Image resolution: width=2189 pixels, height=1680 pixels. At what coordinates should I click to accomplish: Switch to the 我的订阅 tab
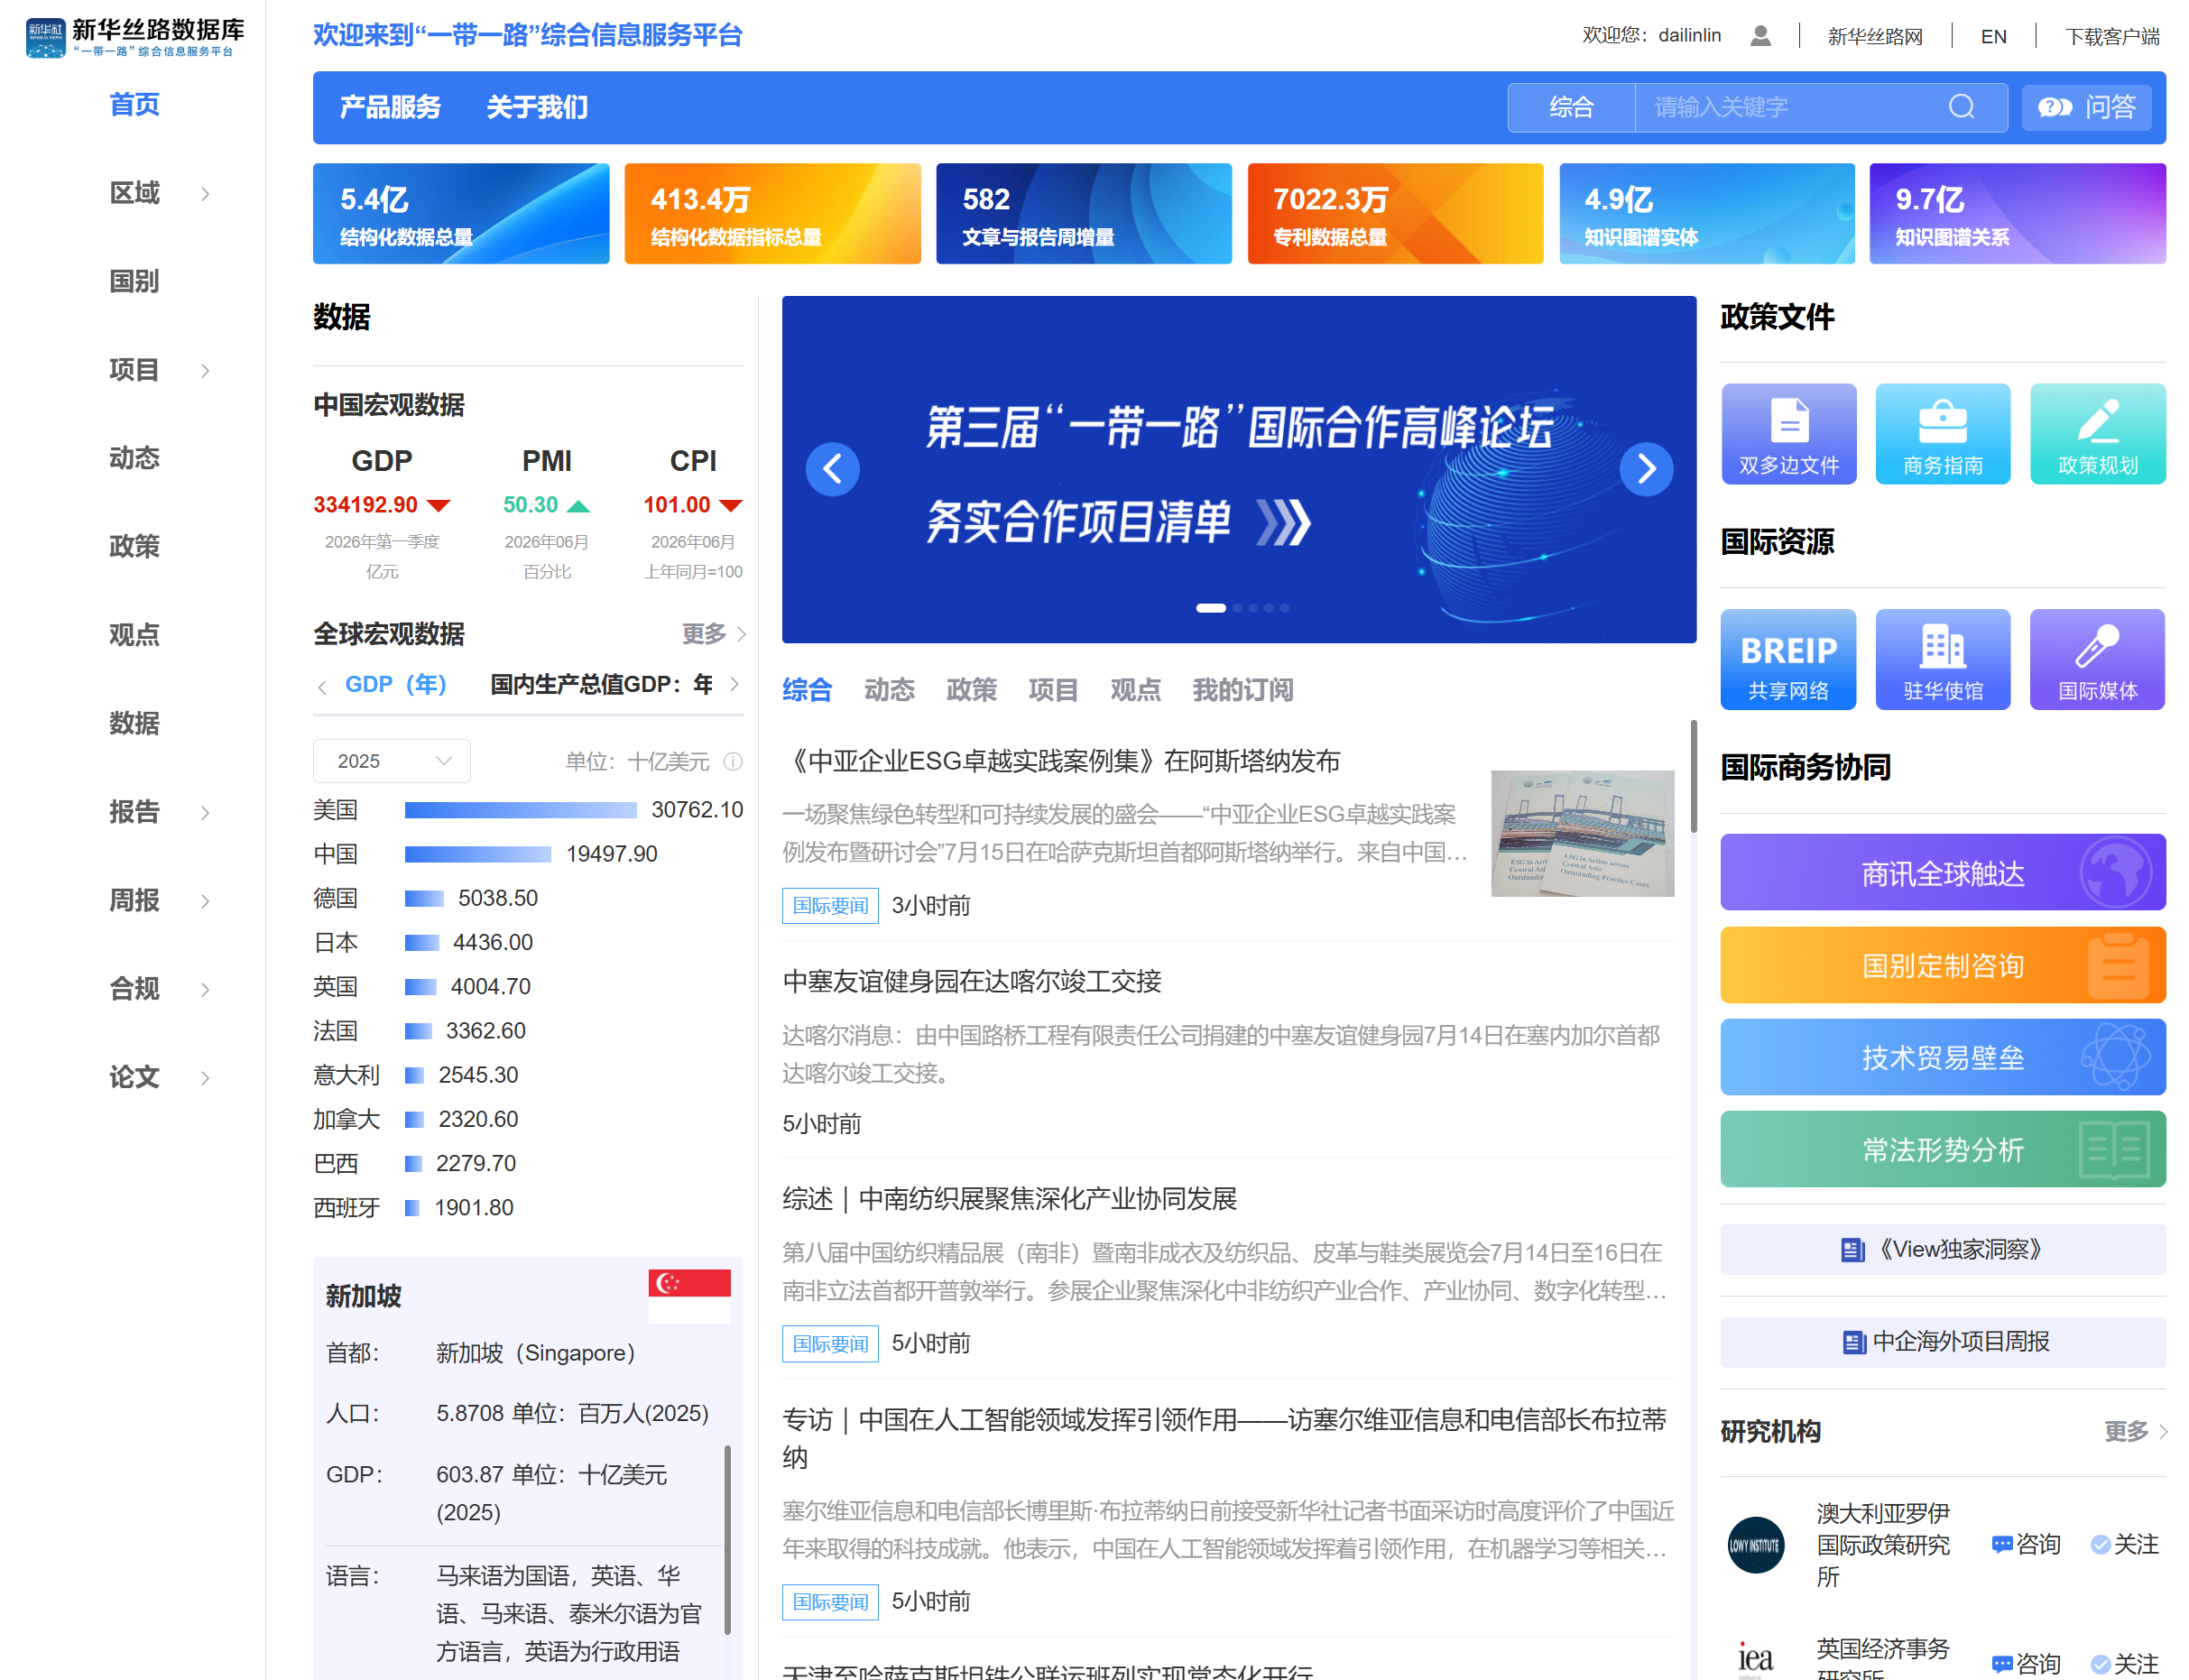[1242, 690]
